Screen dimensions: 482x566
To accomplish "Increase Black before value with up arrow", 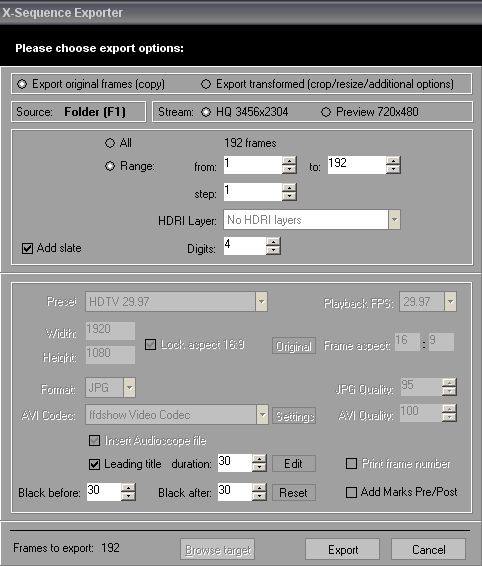I will coord(128,488).
